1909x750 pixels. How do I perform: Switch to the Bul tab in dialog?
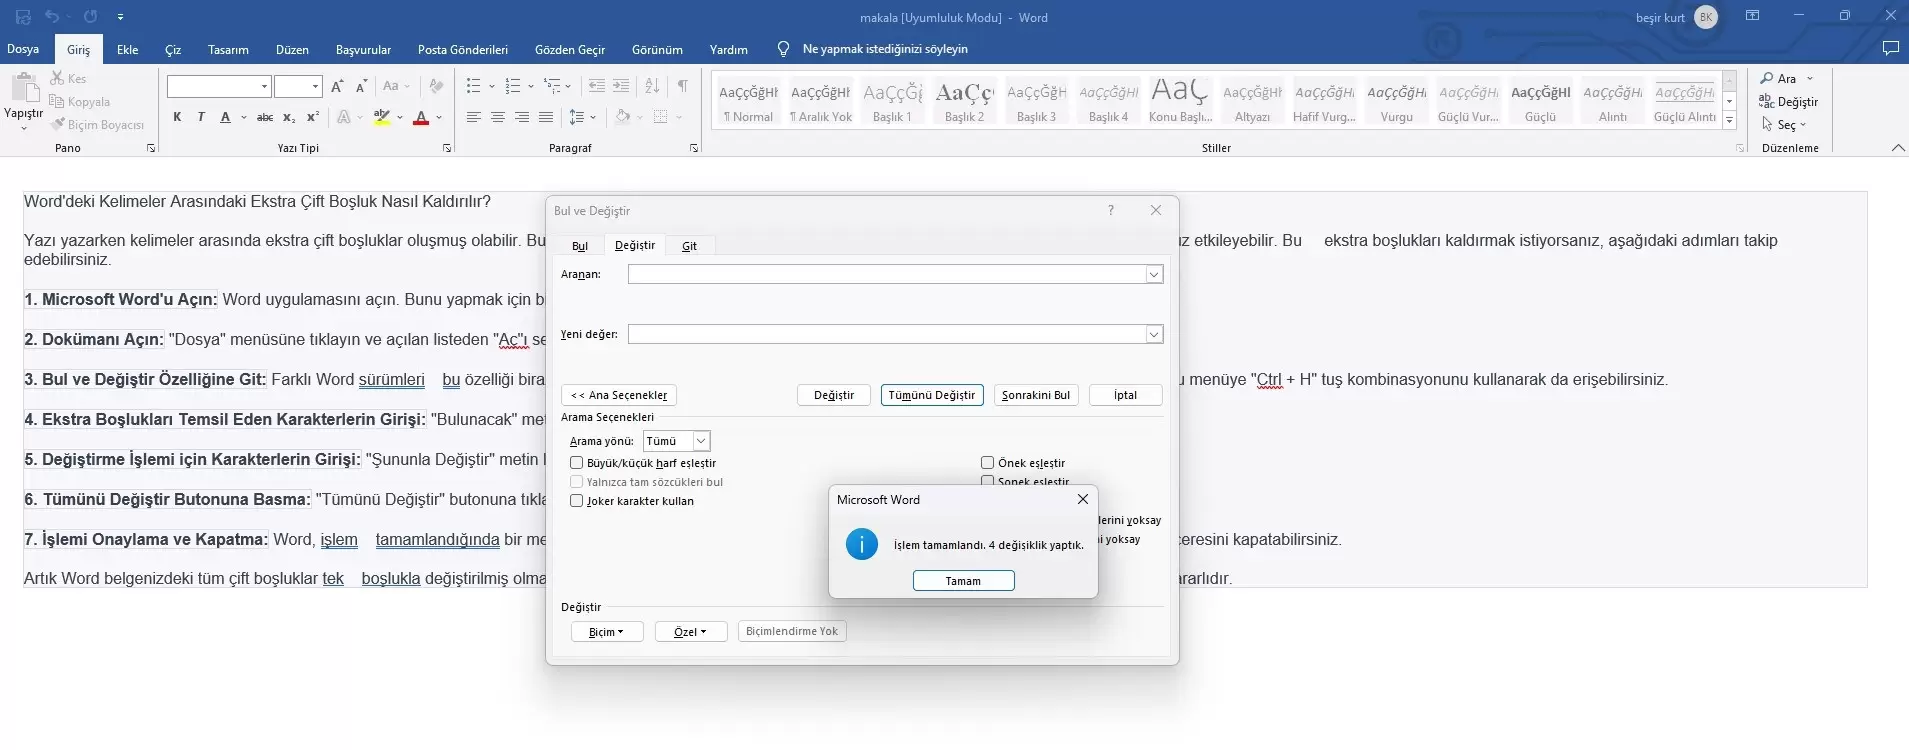pos(580,246)
